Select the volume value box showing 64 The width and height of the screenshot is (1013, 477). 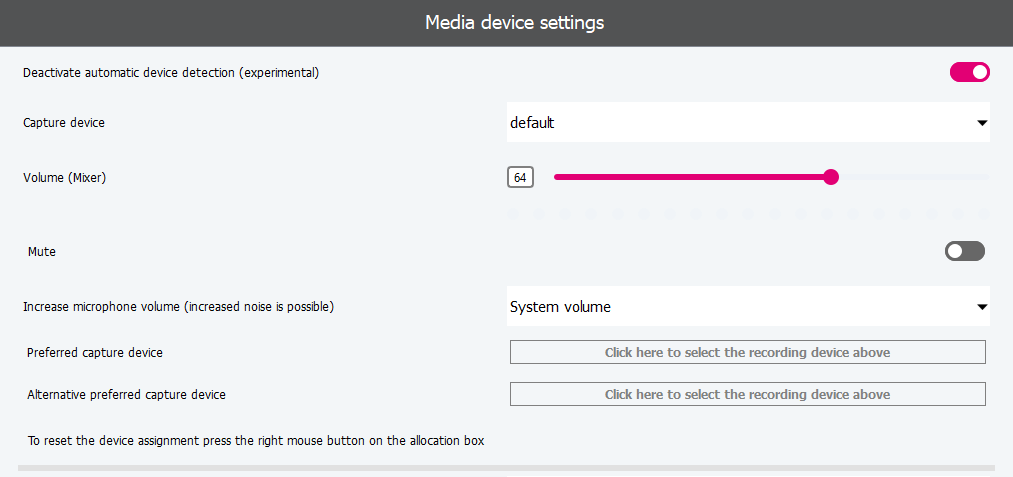[520, 177]
